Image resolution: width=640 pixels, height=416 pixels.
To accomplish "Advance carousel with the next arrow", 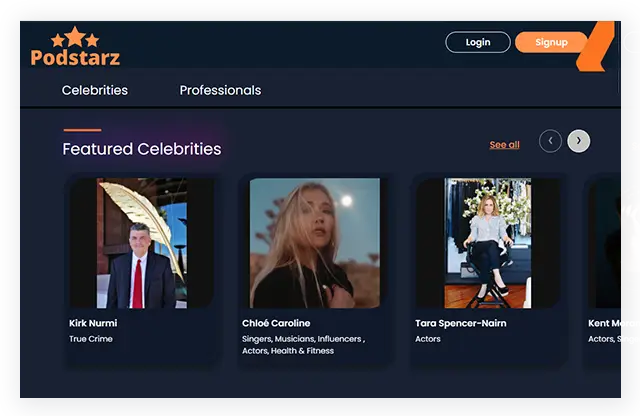I will [579, 141].
